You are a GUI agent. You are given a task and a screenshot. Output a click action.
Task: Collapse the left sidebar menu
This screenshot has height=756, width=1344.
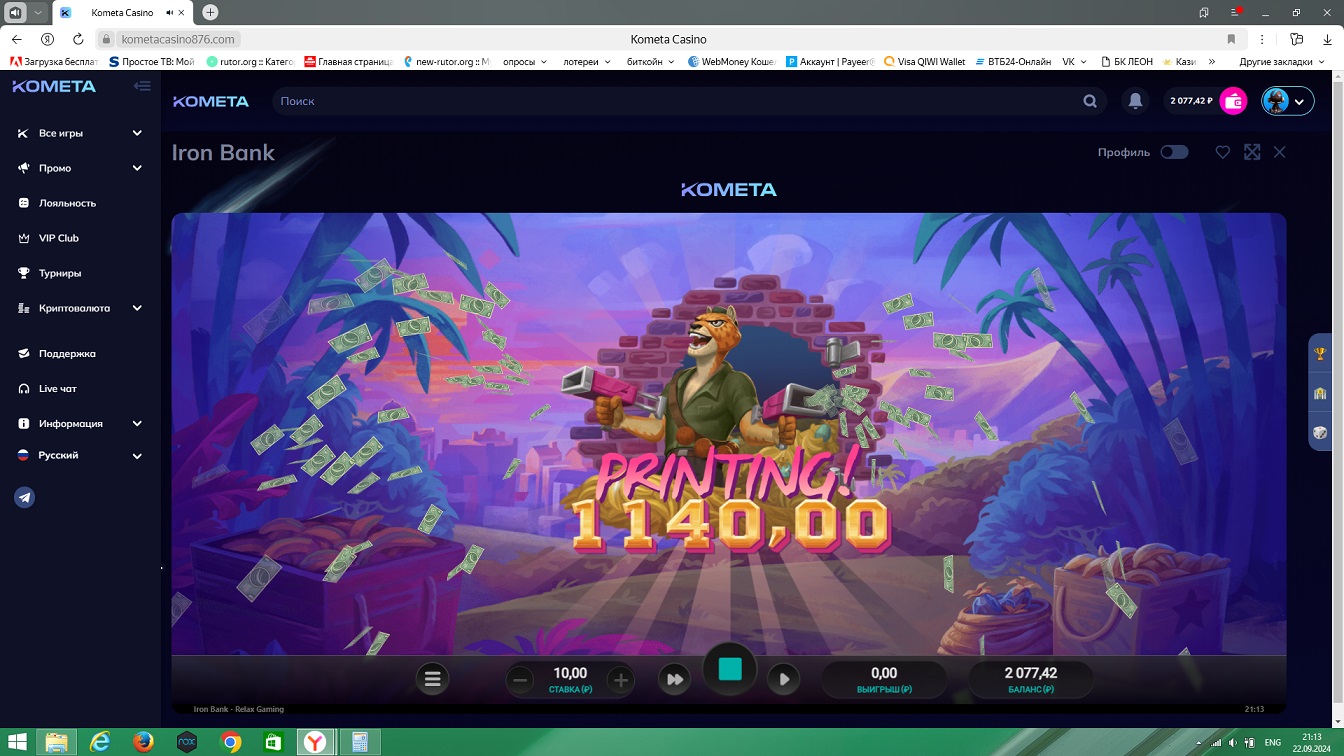(x=142, y=86)
